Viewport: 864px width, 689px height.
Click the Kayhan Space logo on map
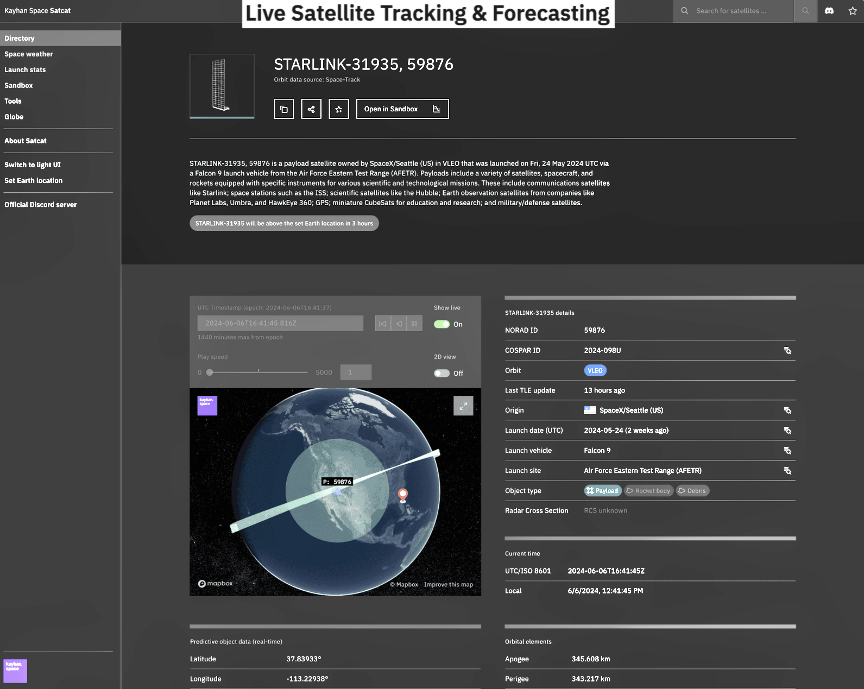(x=207, y=406)
